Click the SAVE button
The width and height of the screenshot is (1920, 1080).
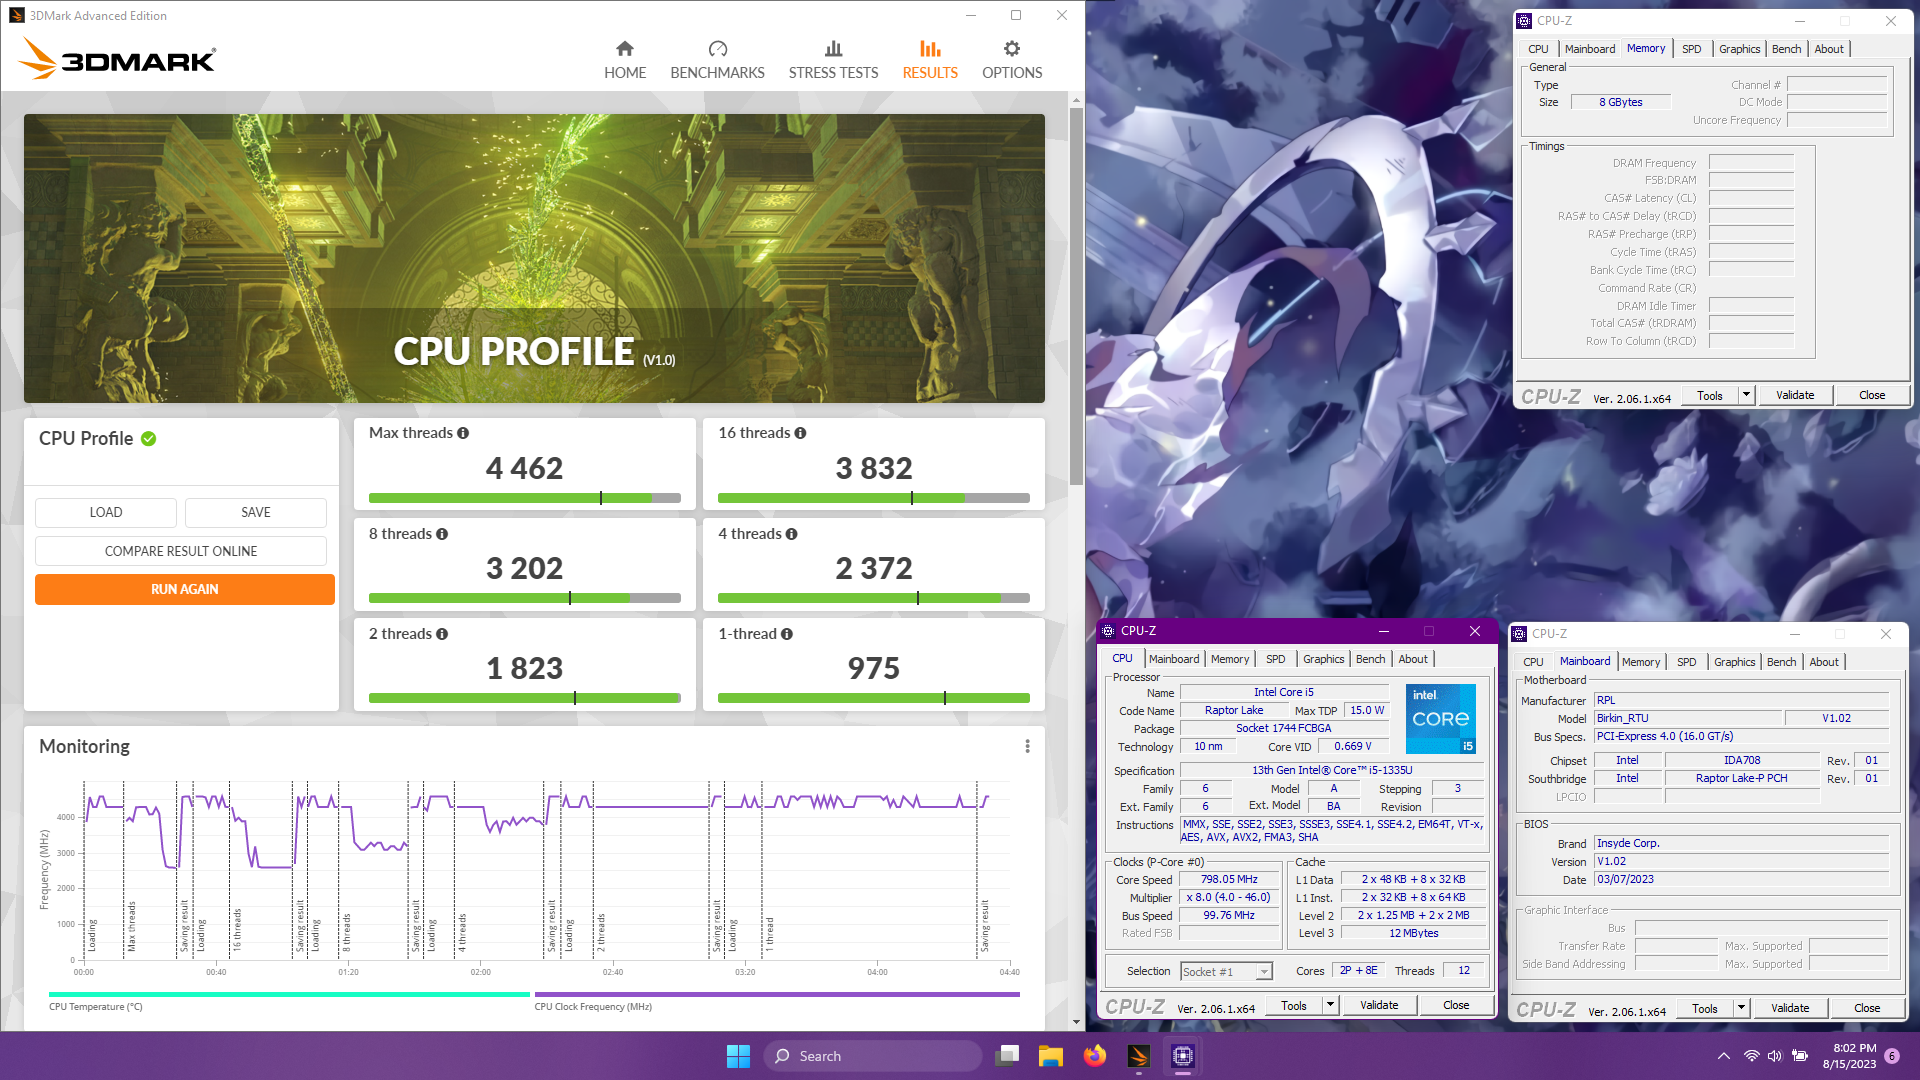[x=256, y=512]
